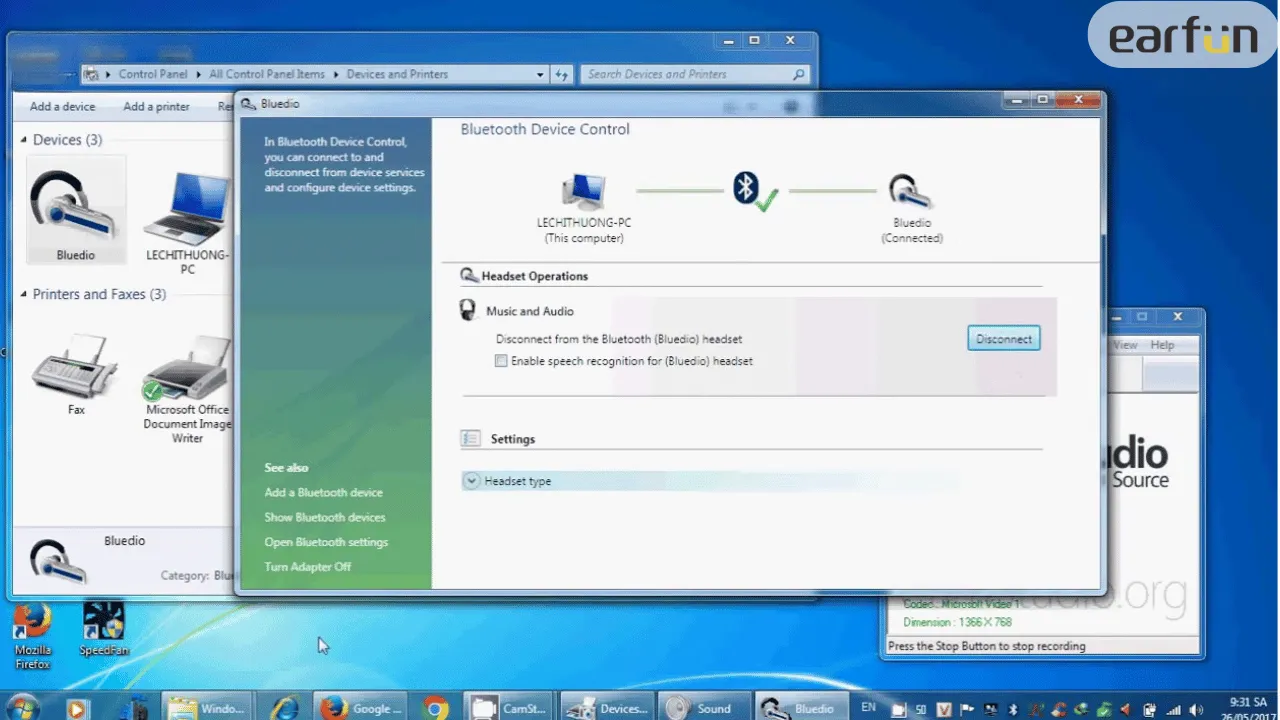Click the Add a Bluetooth device link
The image size is (1280, 720).
pos(323,492)
